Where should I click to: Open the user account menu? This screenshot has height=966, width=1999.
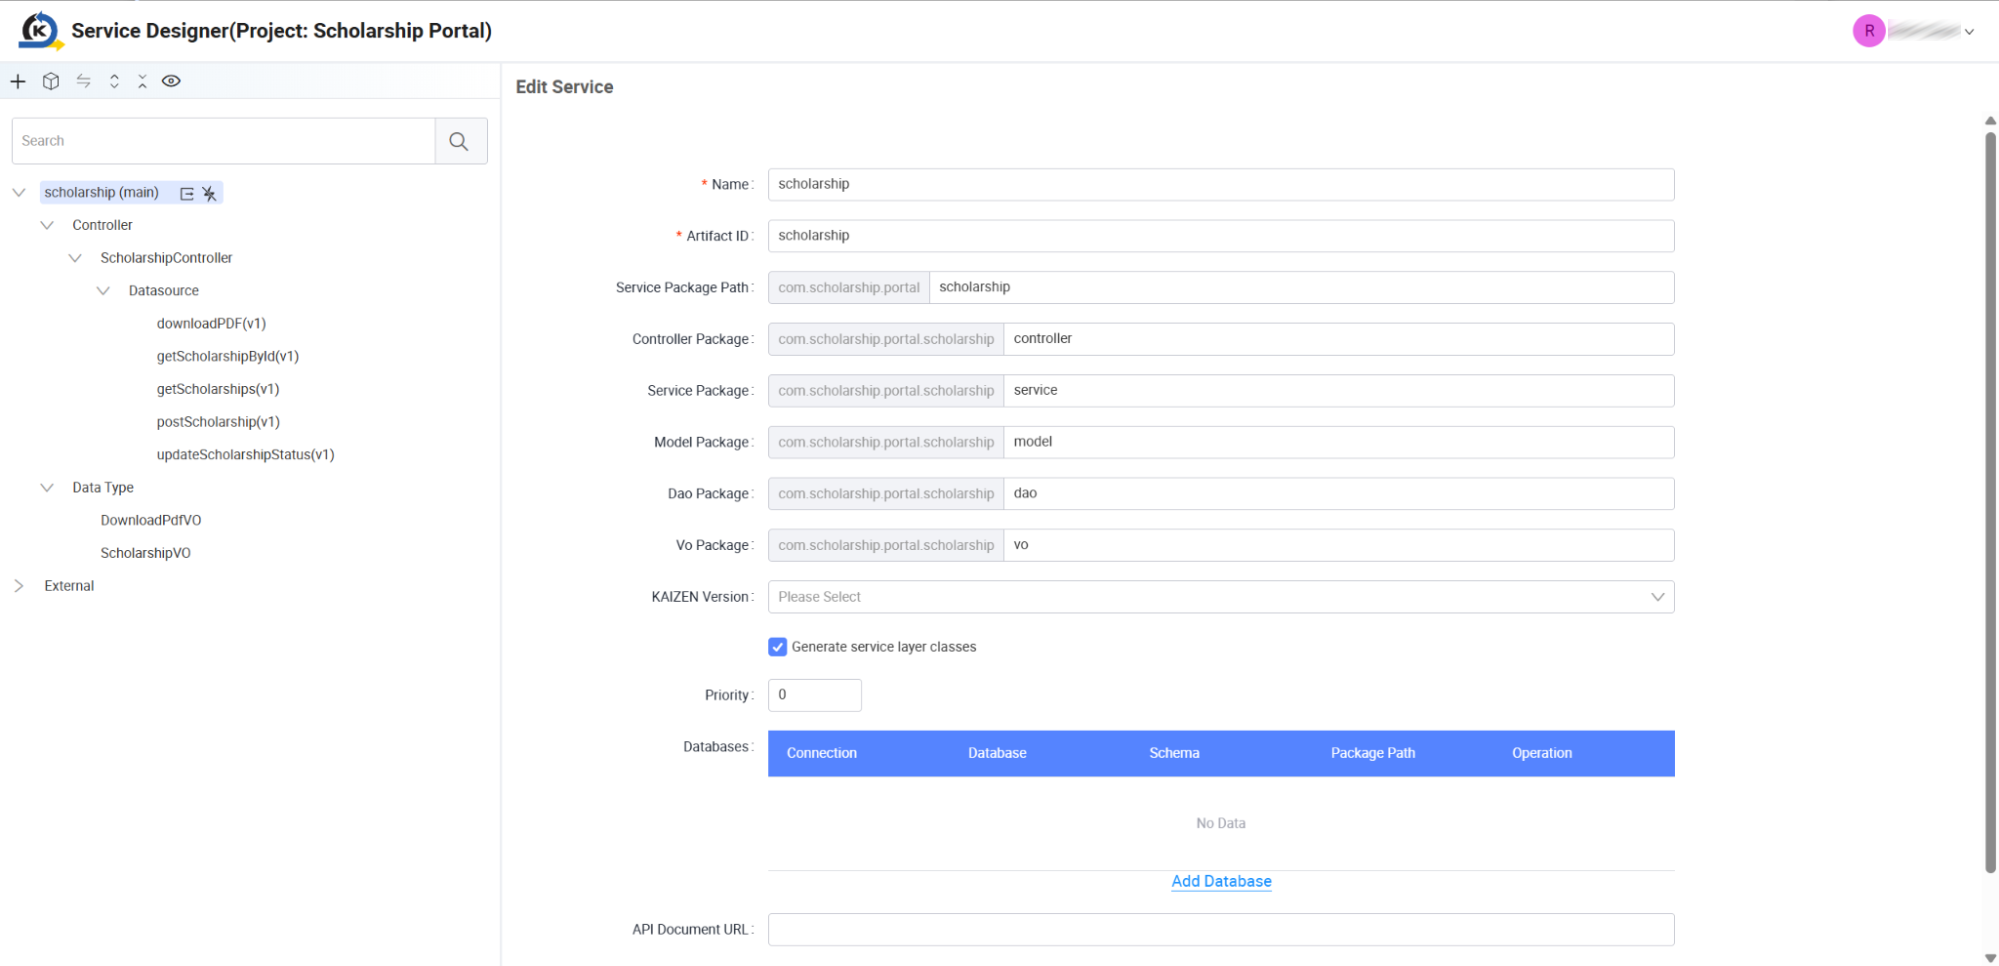(1913, 31)
